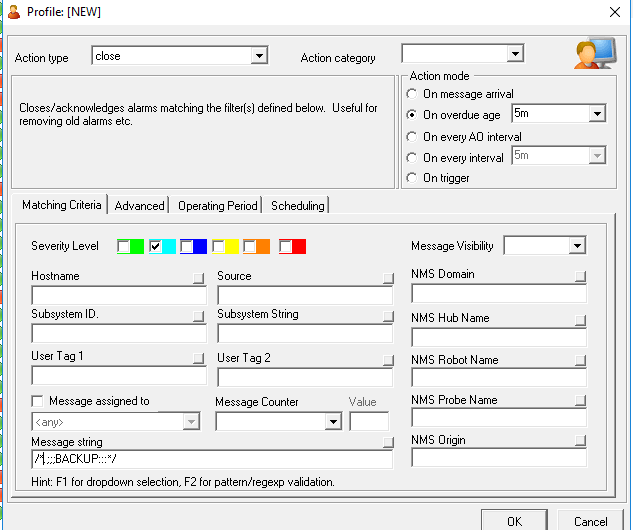Open the Scheduling tab
633x530 pixels.
point(297,206)
